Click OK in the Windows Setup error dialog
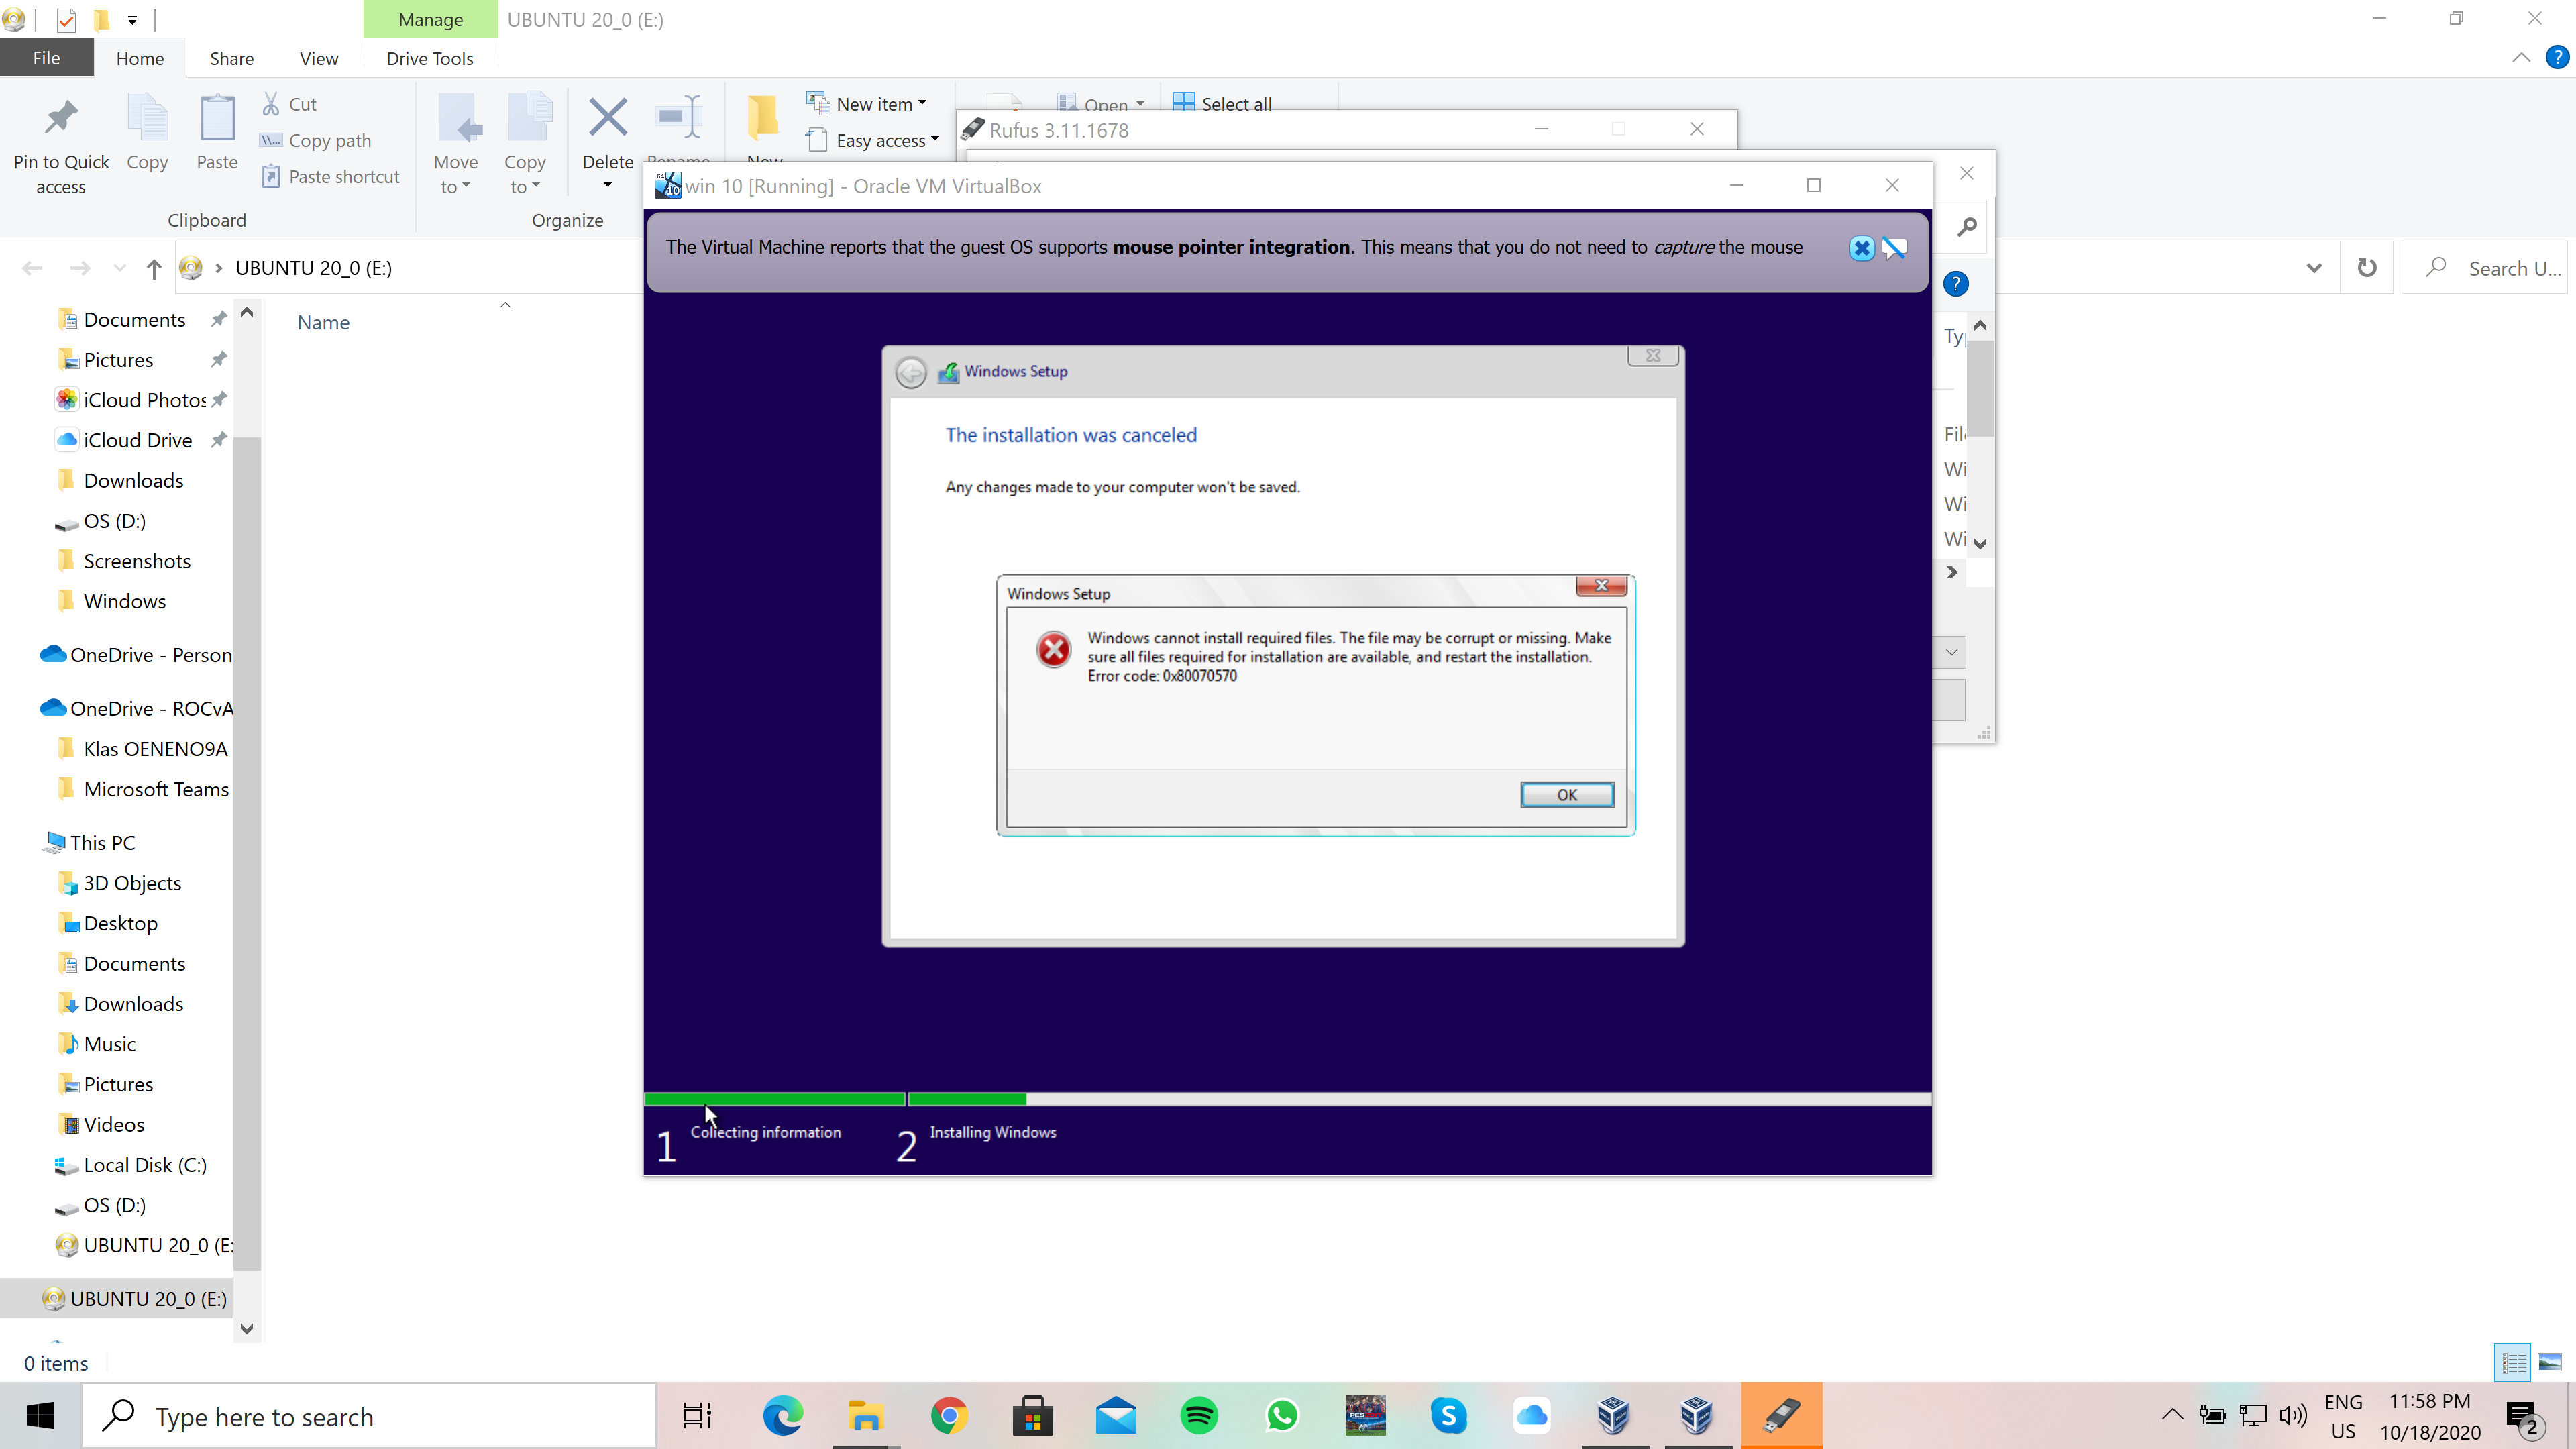Screen dimensions: 2576x1449 point(1566,794)
